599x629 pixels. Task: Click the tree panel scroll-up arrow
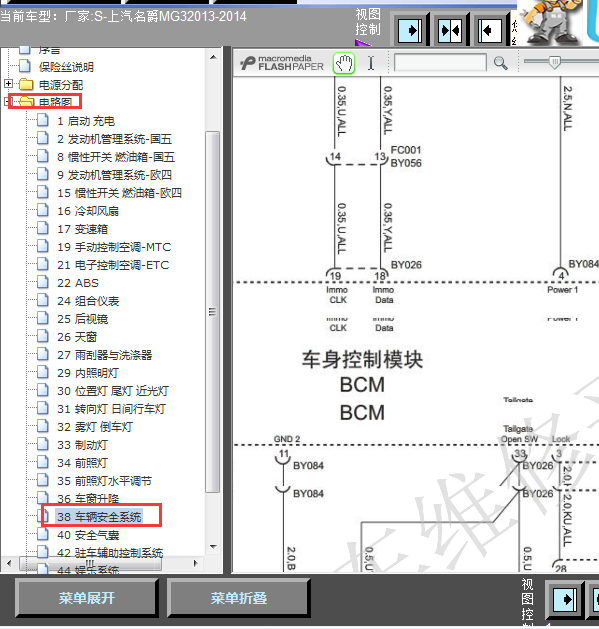click(x=213, y=57)
